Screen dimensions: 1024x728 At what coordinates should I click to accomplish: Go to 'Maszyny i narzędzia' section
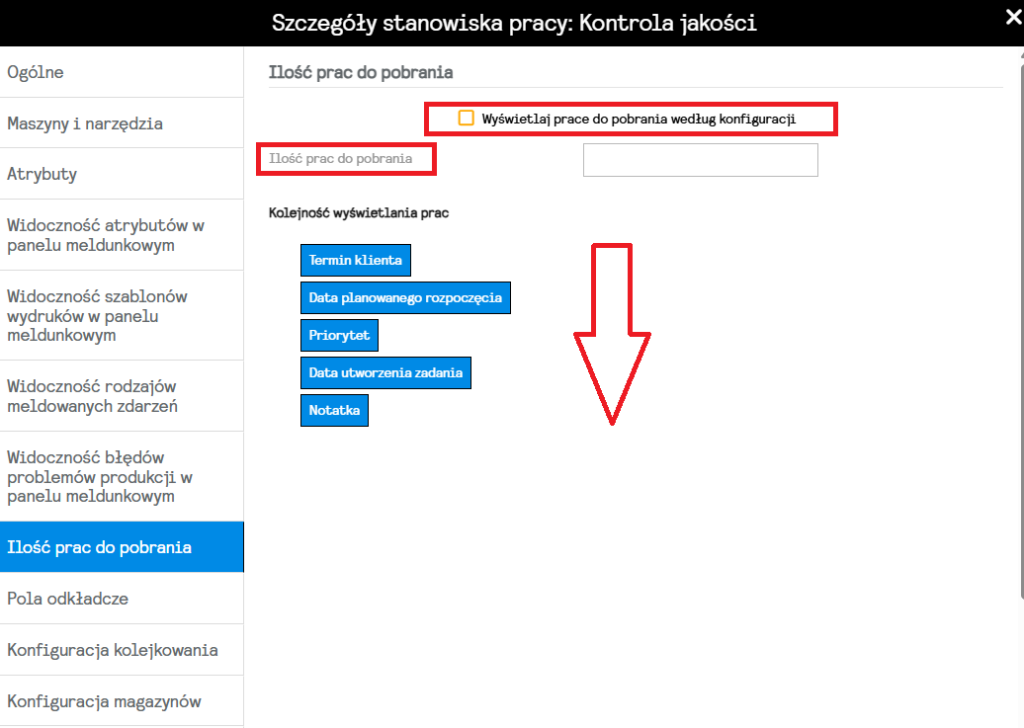coord(121,124)
